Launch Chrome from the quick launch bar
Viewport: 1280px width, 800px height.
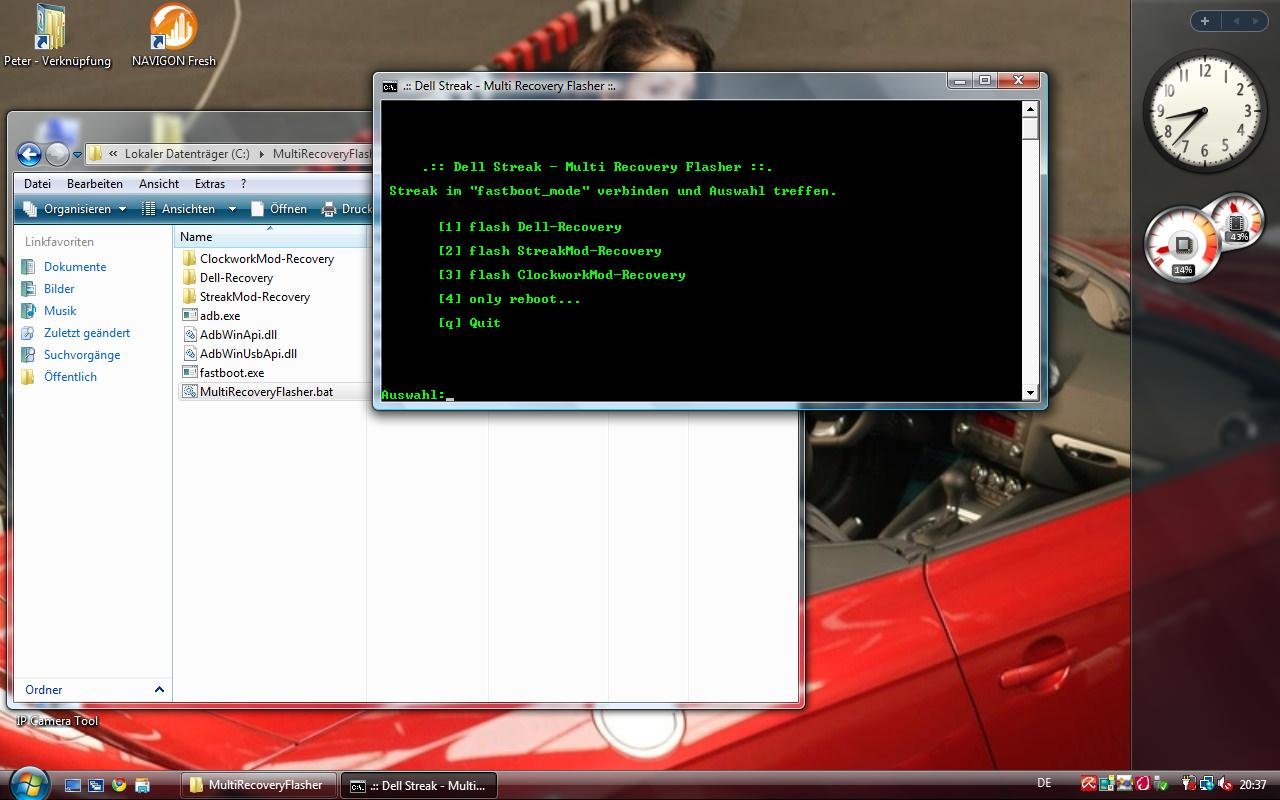(x=119, y=785)
